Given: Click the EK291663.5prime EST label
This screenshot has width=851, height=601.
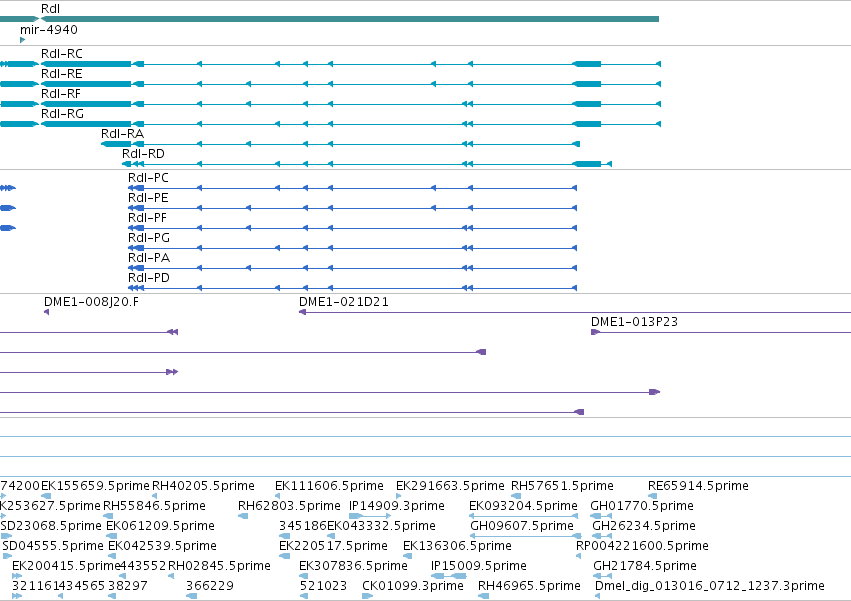Looking at the screenshot, I should [450, 485].
